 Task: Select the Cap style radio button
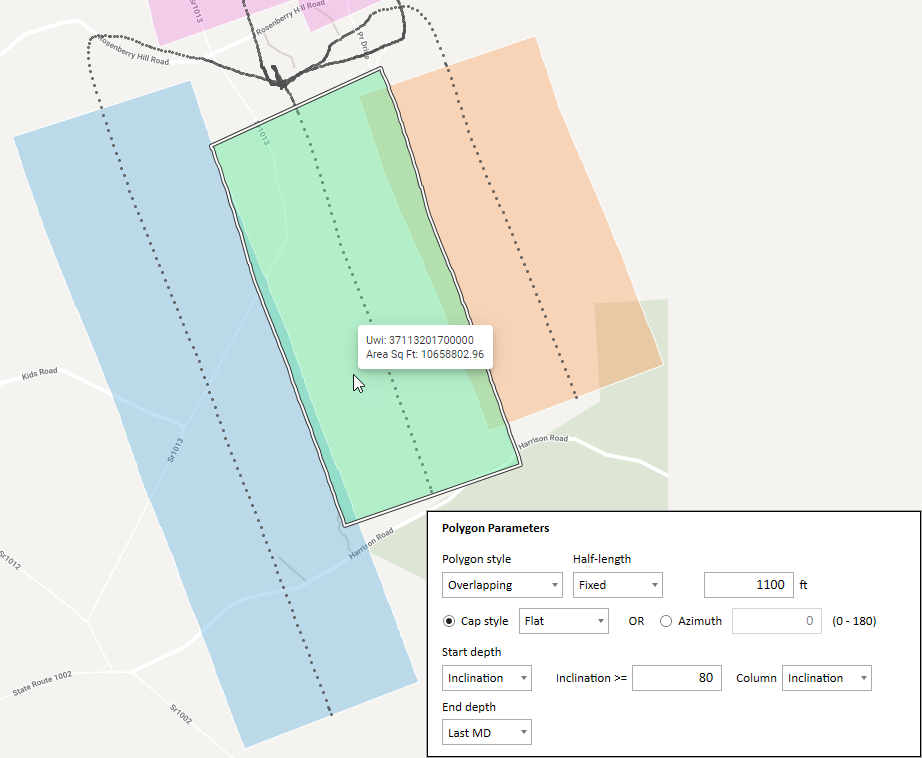pos(448,621)
